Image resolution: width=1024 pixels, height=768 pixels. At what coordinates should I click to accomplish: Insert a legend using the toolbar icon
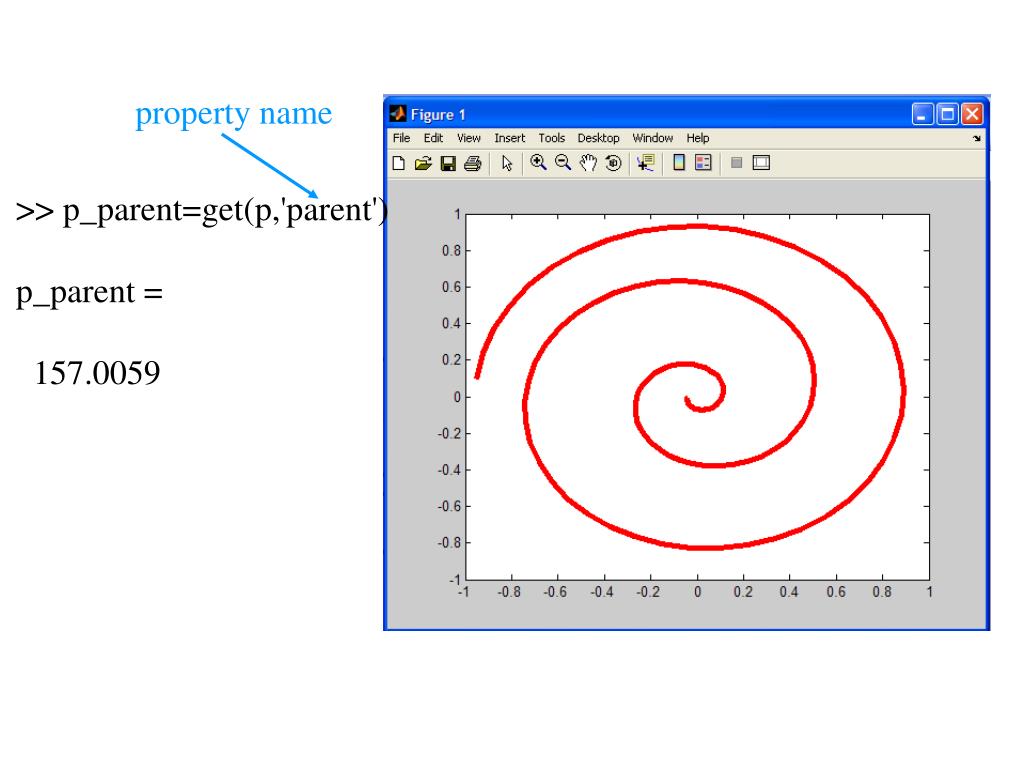point(703,163)
